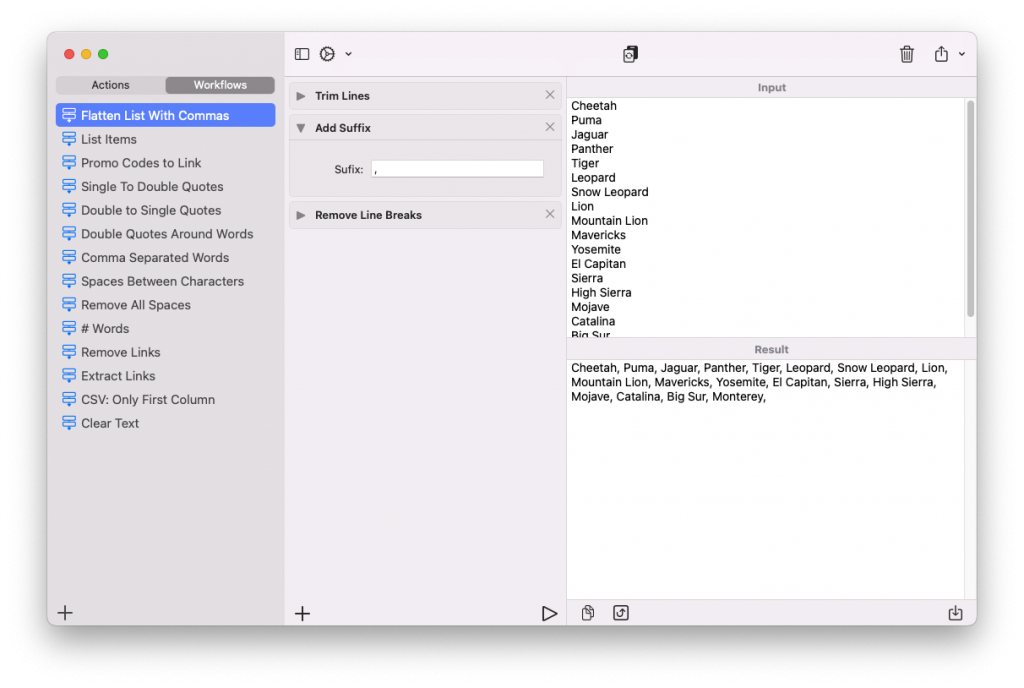Viewport: 1024px width, 688px height.
Task: Click the Trim Lines action title
Action: [342, 96]
